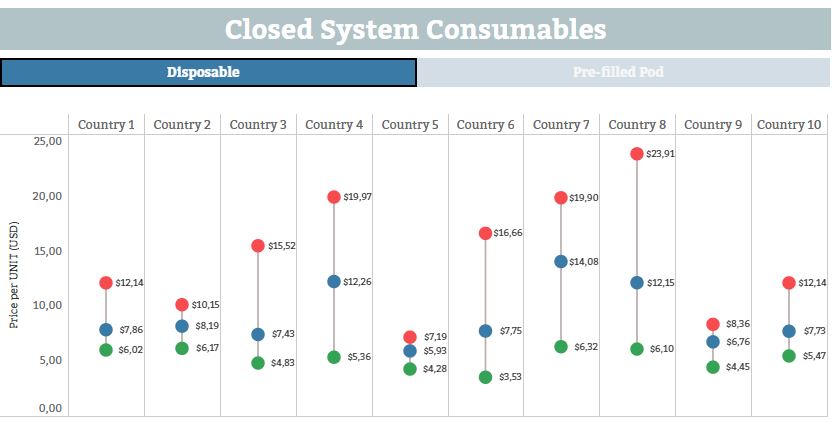Viewport: 837px width, 437px height.
Task: Click the Country 8 column header
Action: coord(637,125)
